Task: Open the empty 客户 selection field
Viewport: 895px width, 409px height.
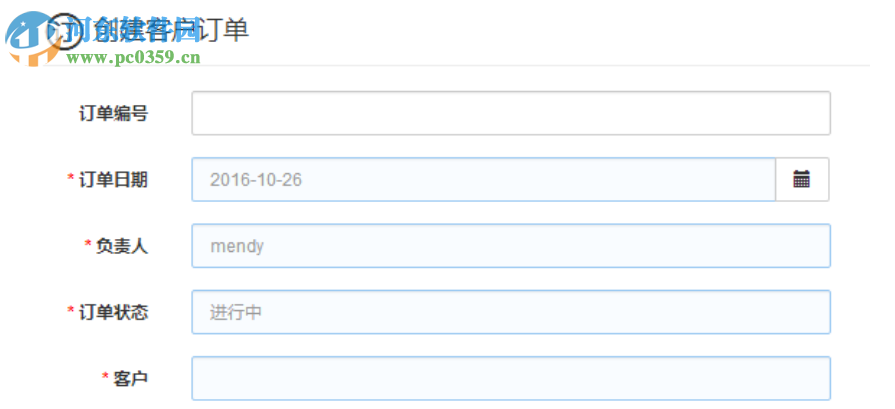Action: coord(510,378)
